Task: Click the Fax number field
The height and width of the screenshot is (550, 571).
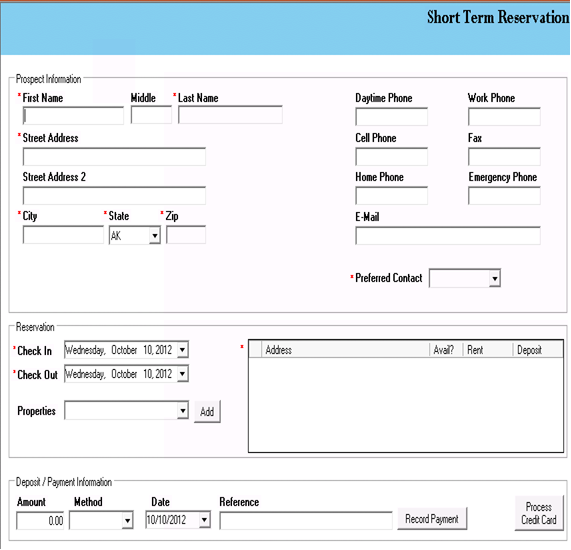Action: coord(504,157)
